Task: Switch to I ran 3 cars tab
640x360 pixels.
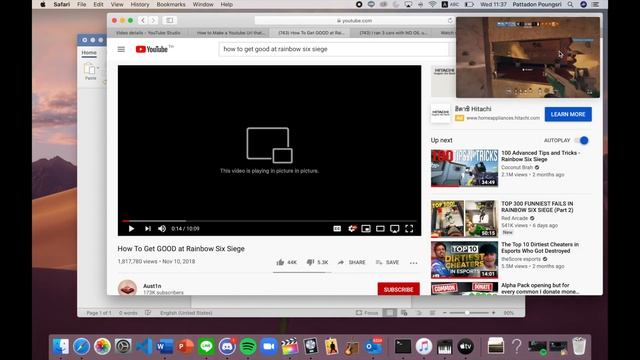Action: tap(393, 33)
